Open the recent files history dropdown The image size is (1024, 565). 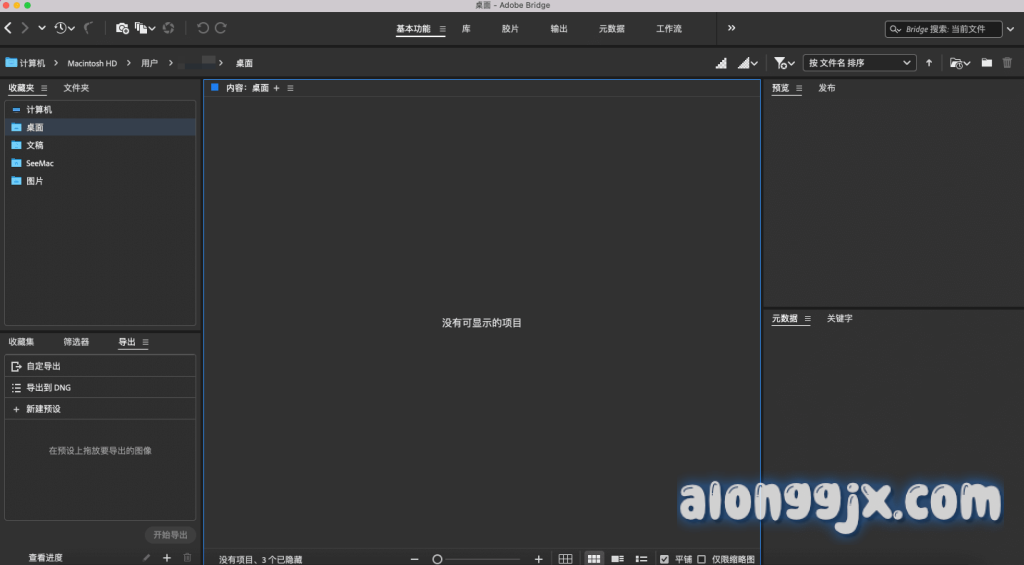pyautogui.click(x=65, y=28)
